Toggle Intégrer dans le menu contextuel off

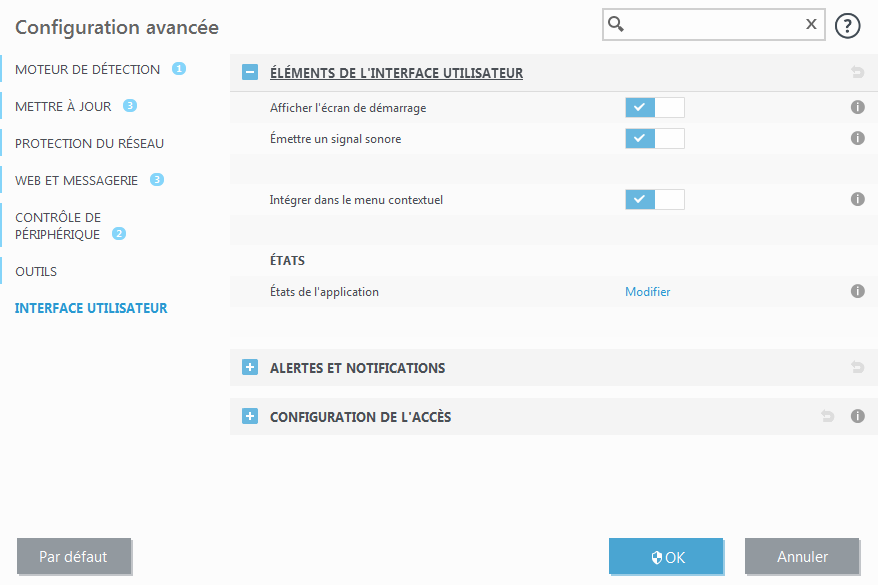pyautogui.click(x=656, y=199)
